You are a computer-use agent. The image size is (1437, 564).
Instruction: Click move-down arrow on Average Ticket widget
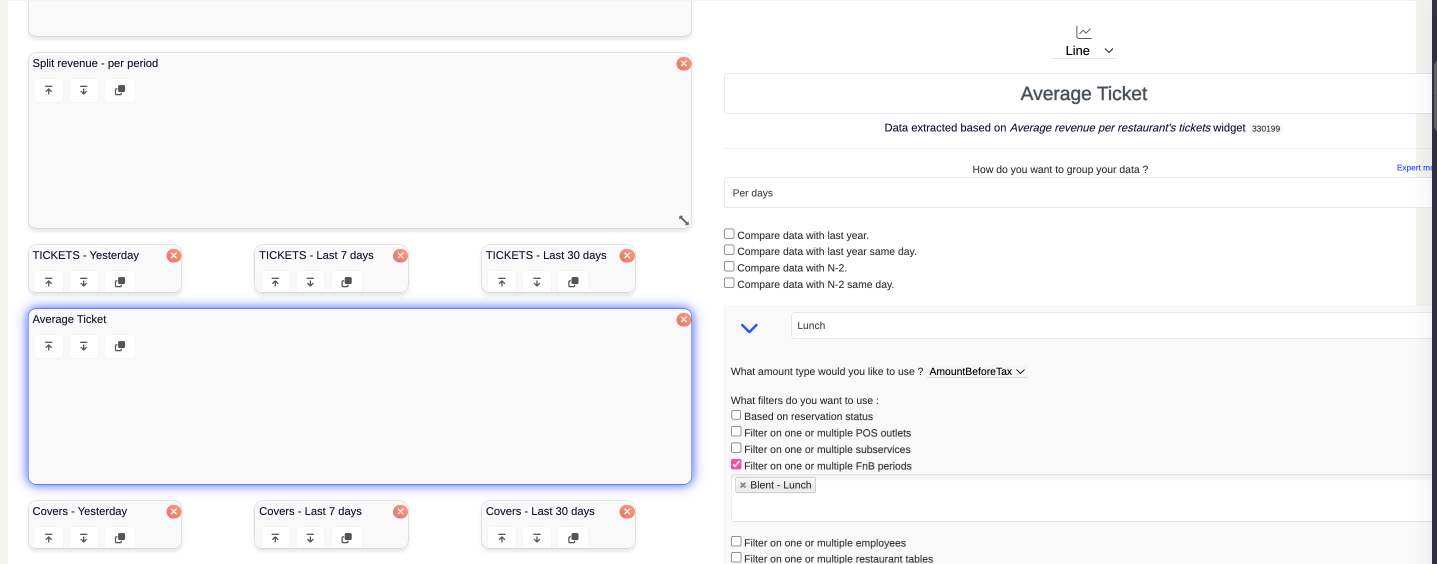click(x=84, y=346)
